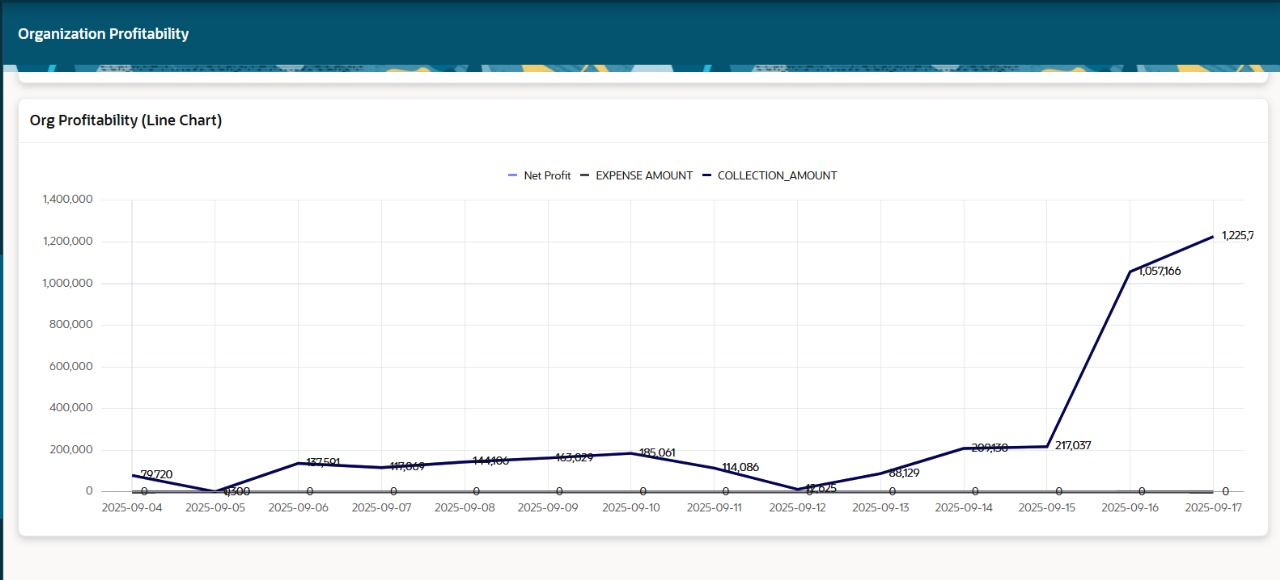Click the 1,057,166 data point label
The height and width of the screenshot is (580, 1280).
click(x=1155, y=271)
